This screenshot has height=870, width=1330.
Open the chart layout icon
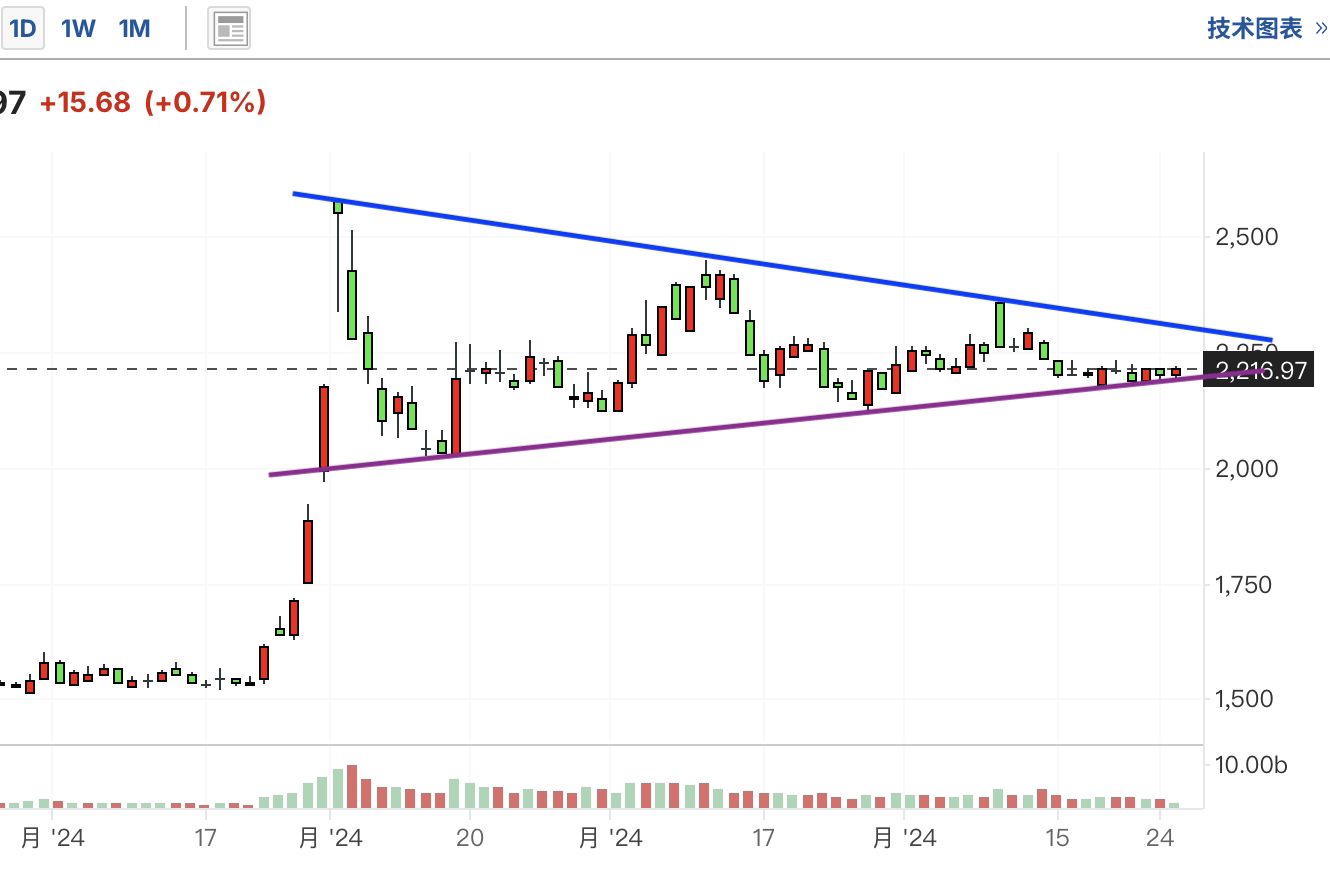(x=229, y=29)
